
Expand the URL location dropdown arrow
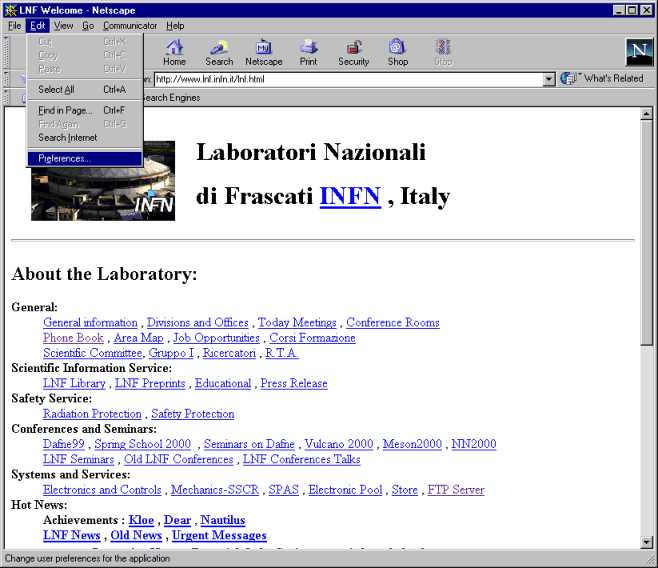548,79
